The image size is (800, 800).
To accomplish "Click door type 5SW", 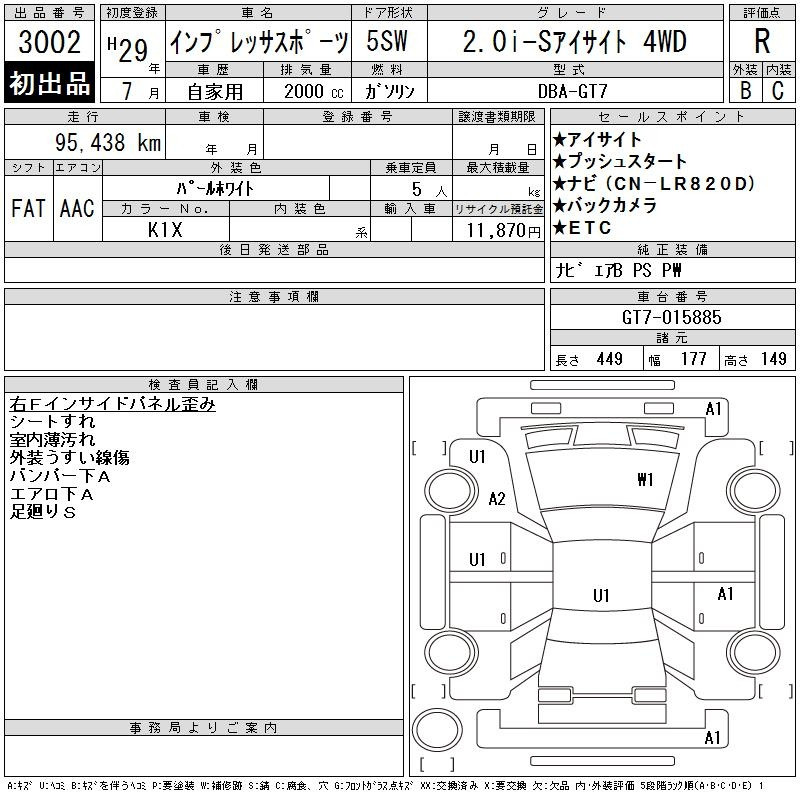I will tap(387, 41).
